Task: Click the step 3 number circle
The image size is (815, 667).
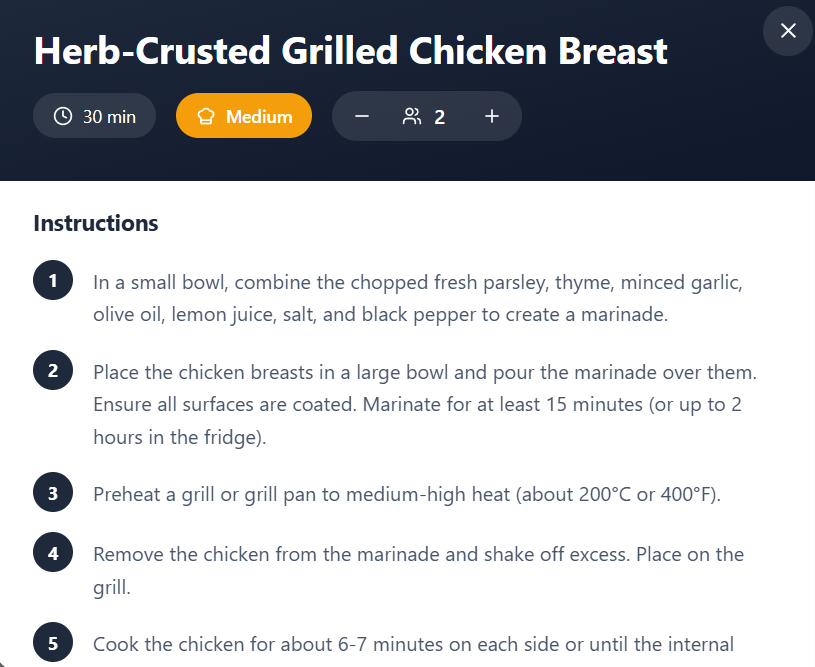Action: coord(53,493)
